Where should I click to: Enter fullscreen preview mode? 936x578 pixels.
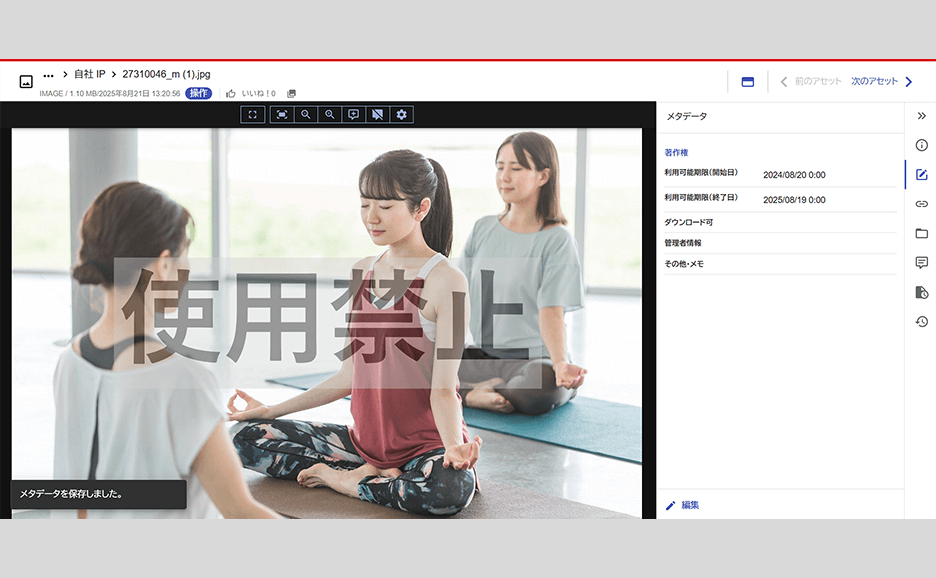pos(253,114)
